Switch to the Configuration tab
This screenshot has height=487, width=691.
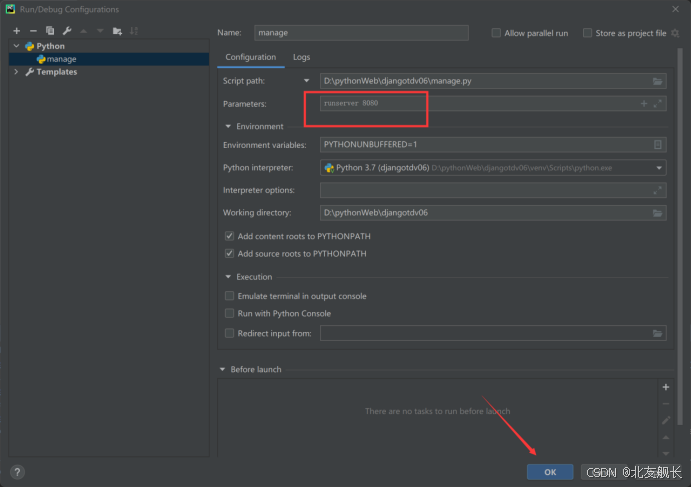tap(251, 57)
